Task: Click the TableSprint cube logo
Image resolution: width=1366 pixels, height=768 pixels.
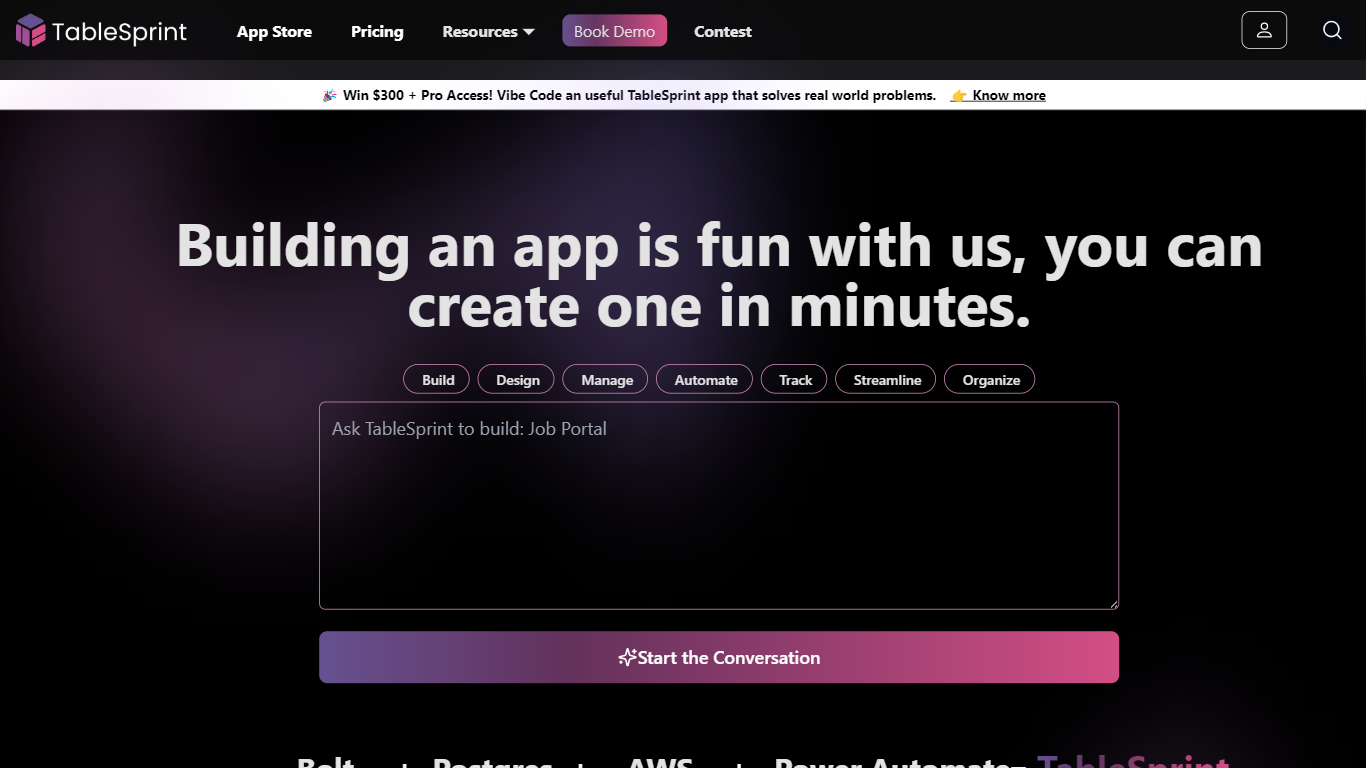Action: pos(31,31)
